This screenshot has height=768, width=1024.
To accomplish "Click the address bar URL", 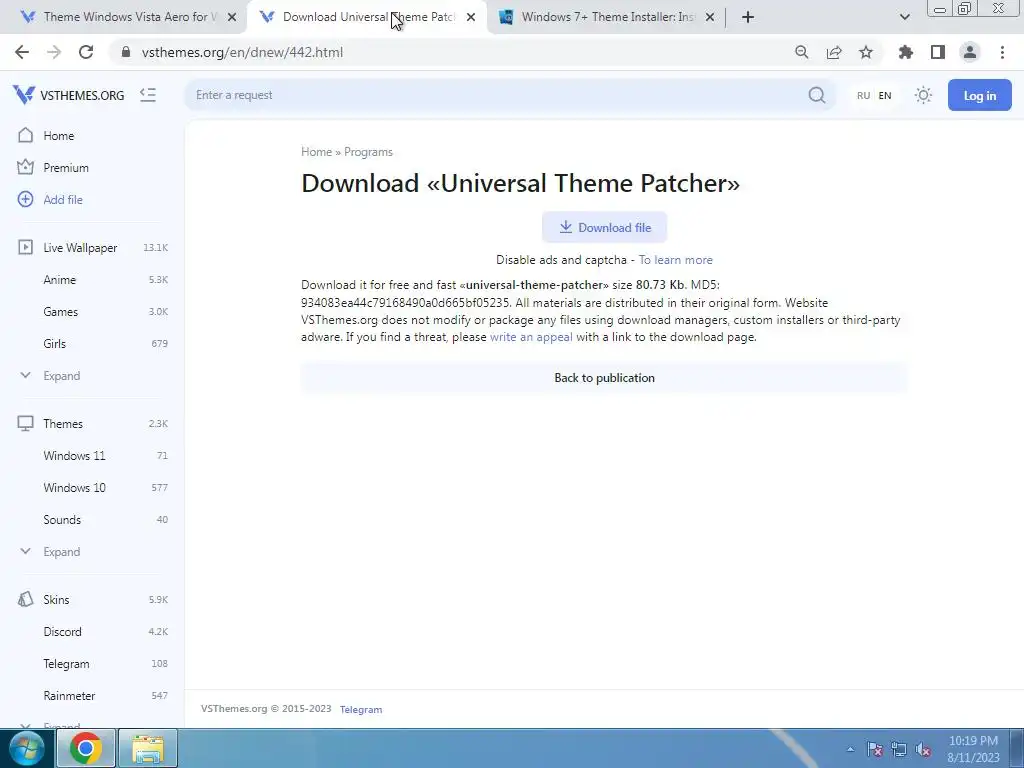I will tap(242, 52).
